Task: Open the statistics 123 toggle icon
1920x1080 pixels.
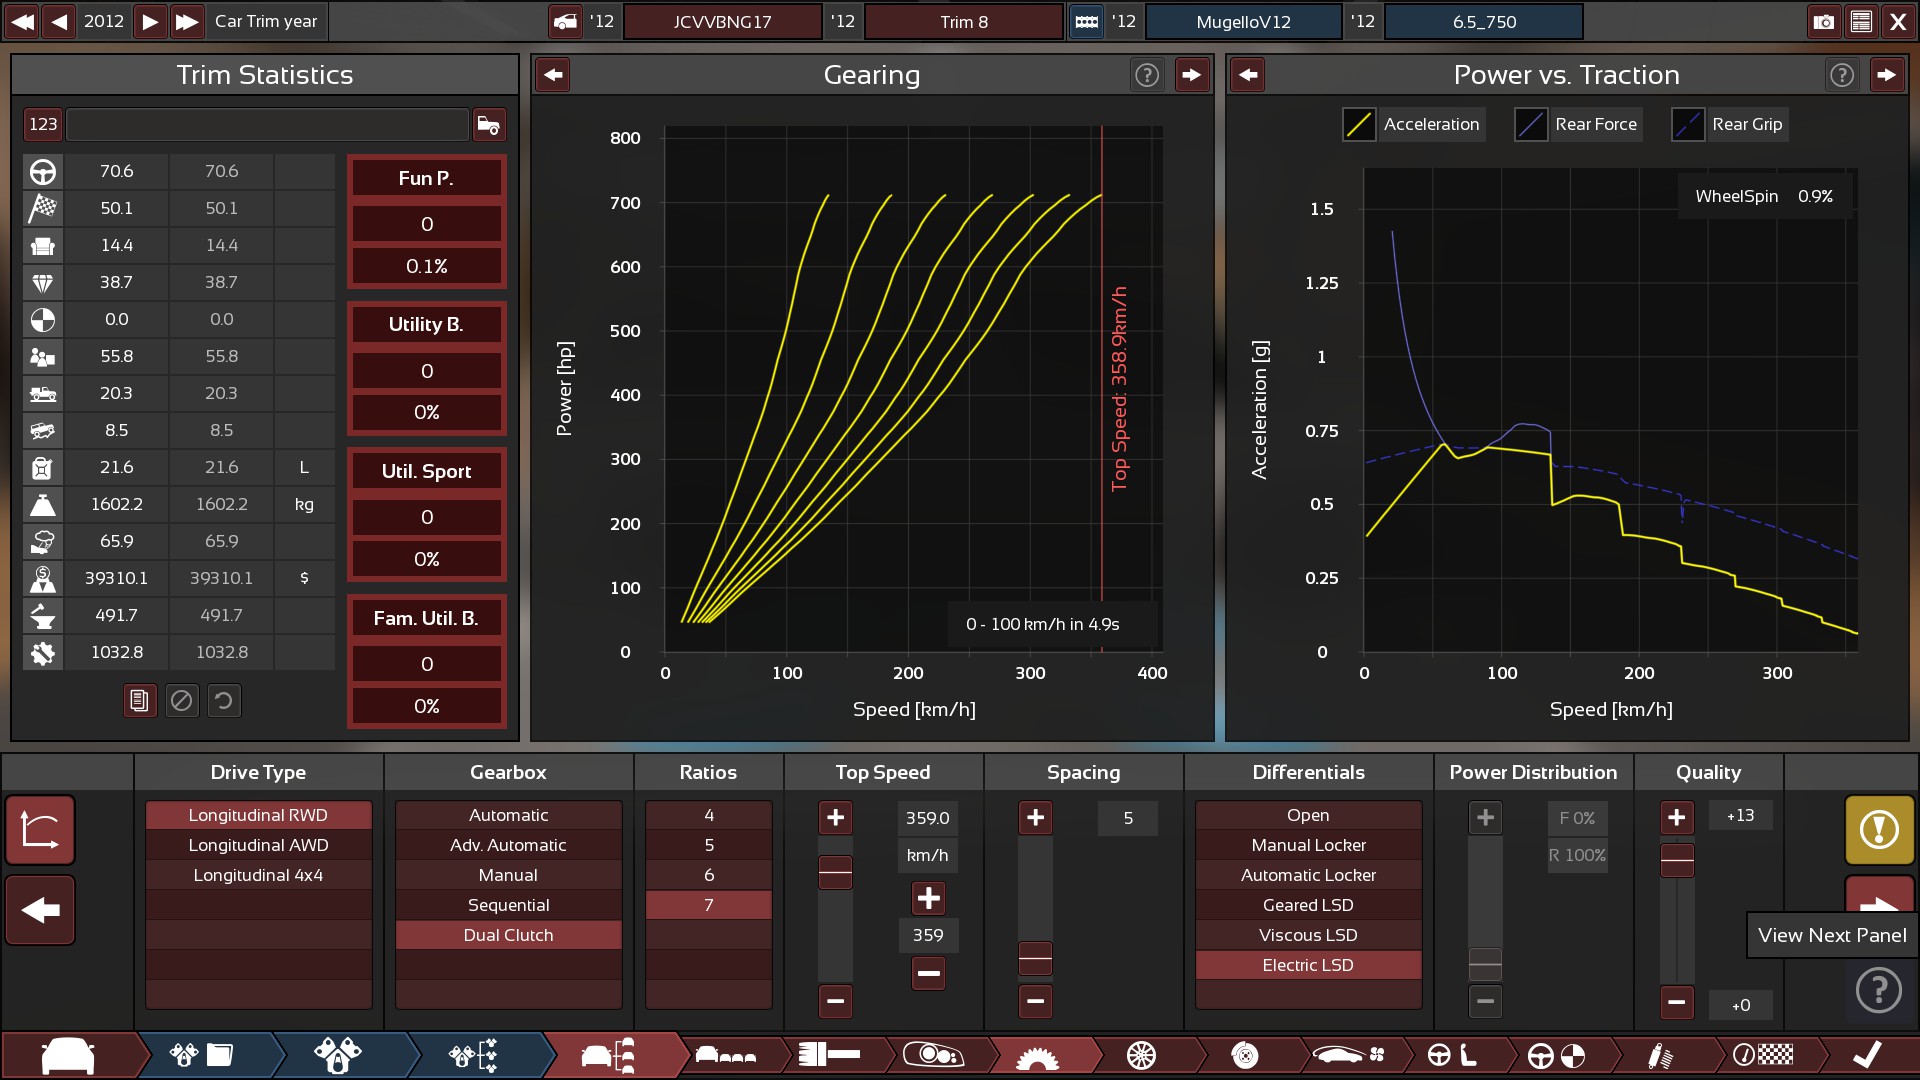Action: tap(43, 124)
